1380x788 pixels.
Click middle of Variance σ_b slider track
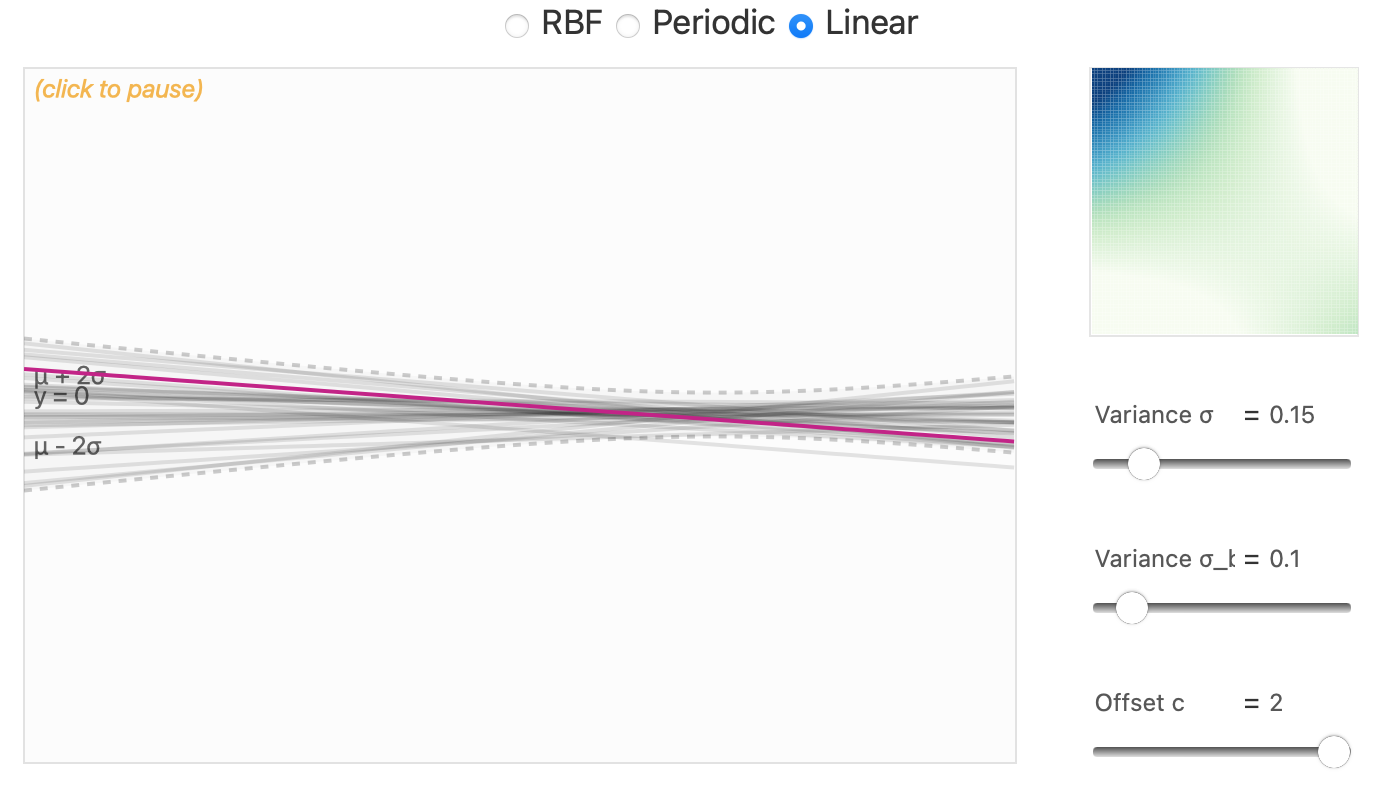click(1222, 607)
